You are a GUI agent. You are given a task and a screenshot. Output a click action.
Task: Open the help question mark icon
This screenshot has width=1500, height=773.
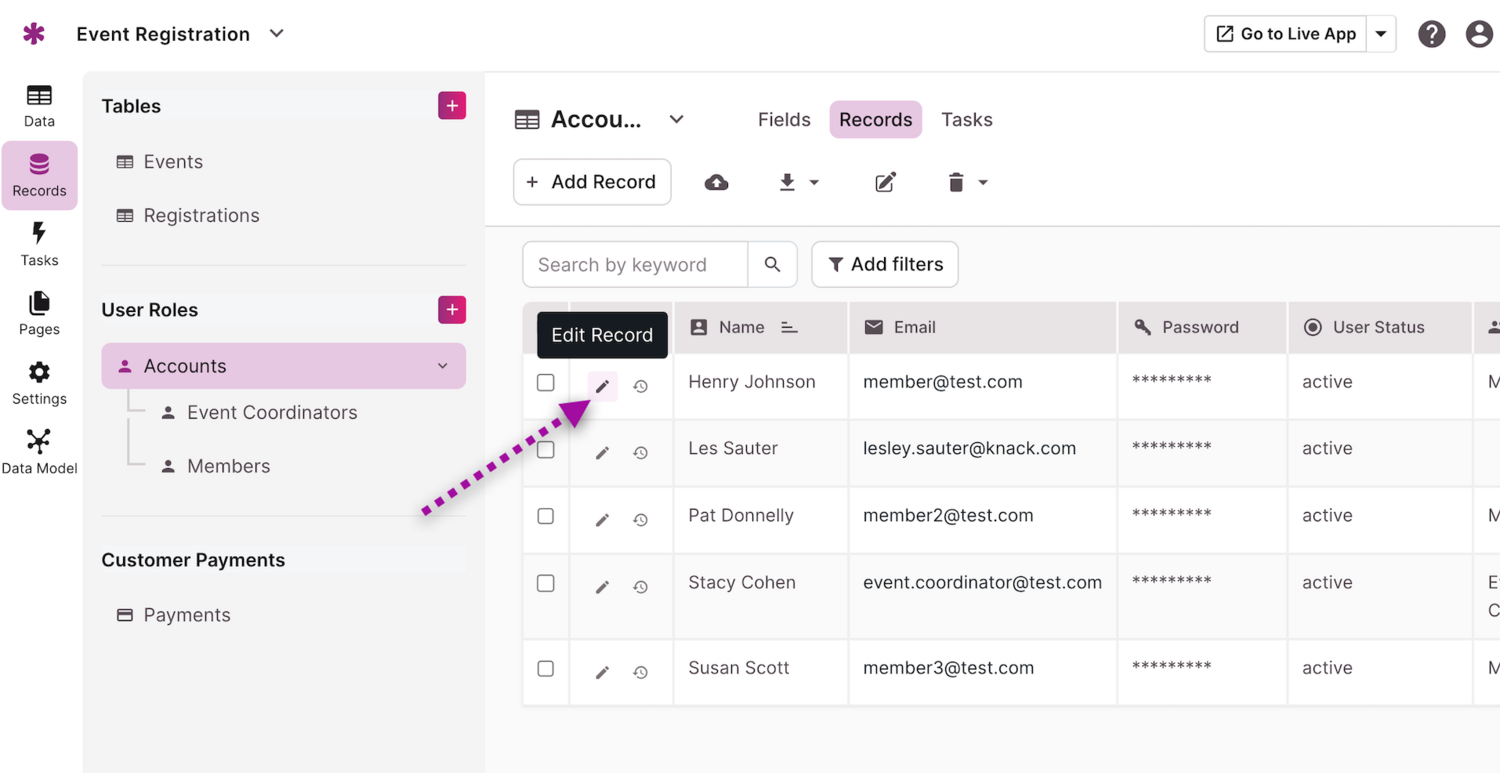[x=1431, y=34]
